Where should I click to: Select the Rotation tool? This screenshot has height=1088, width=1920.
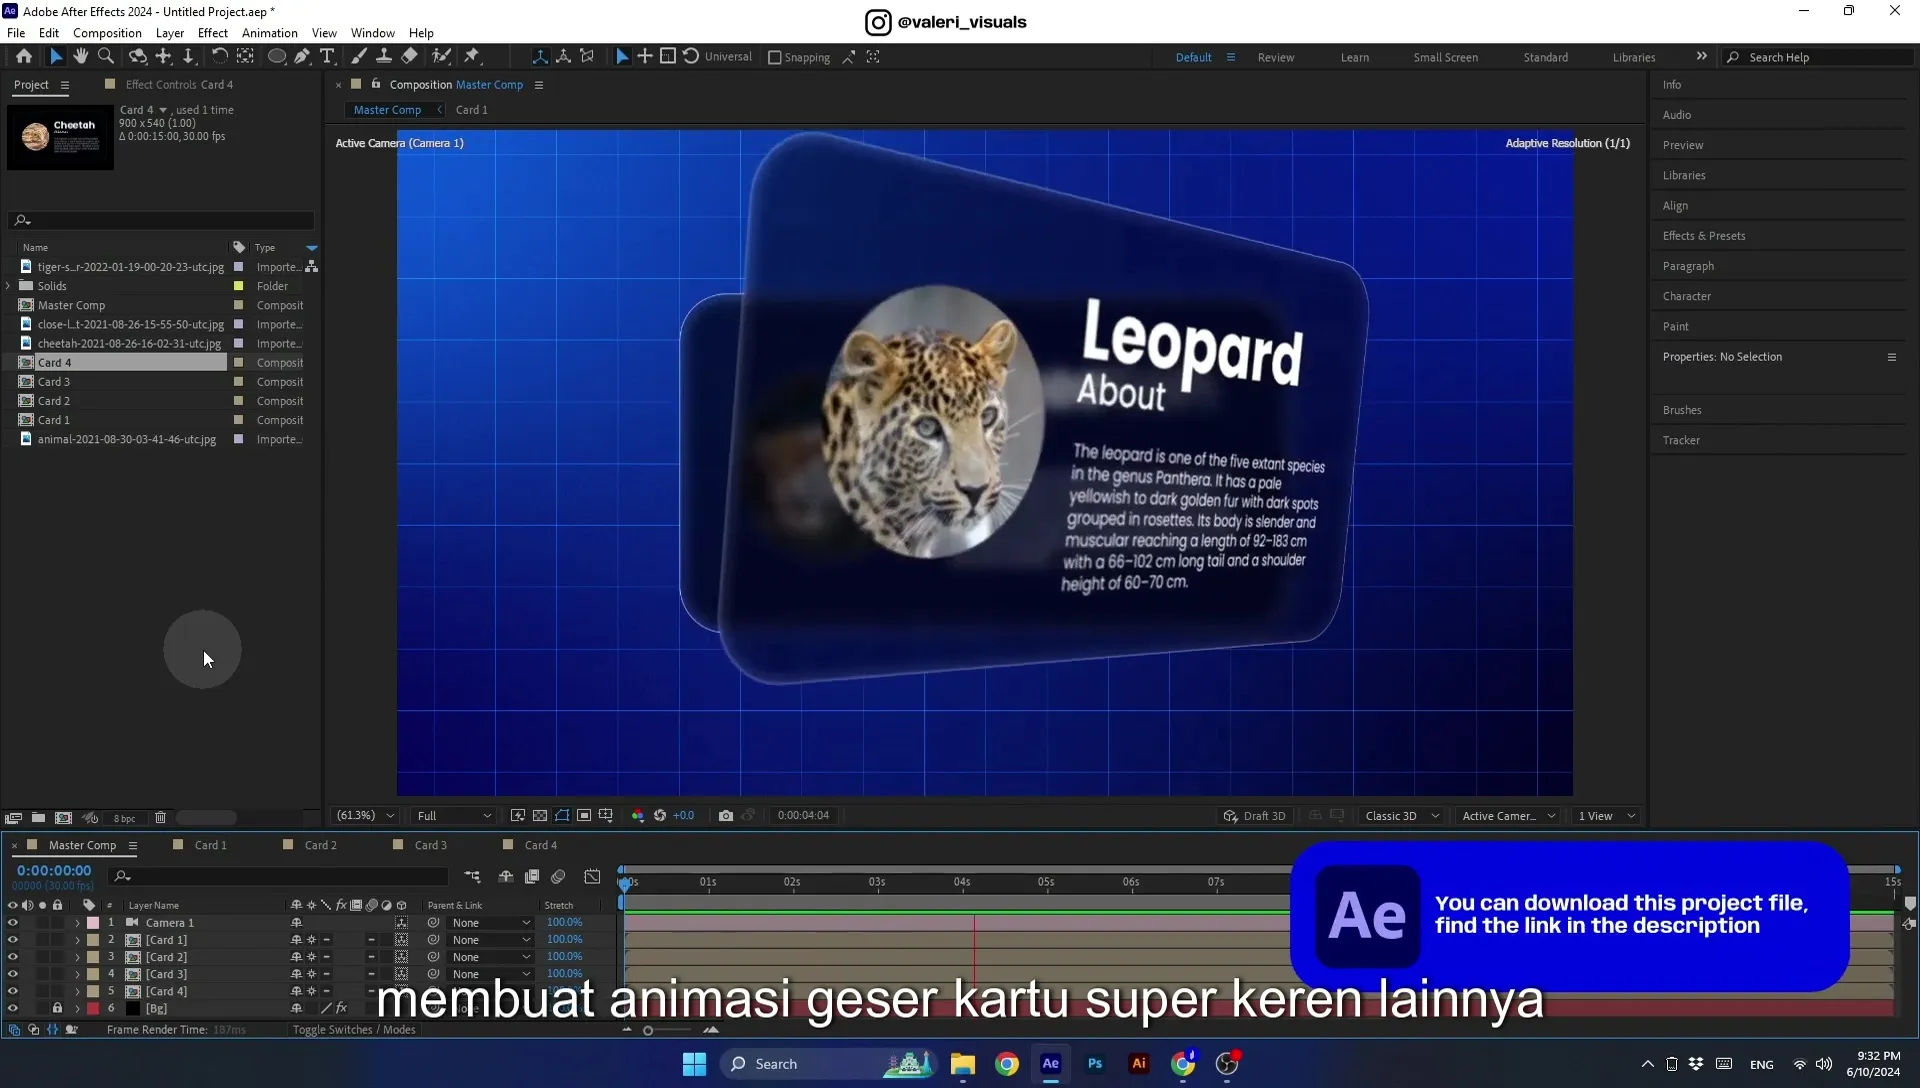point(219,57)
